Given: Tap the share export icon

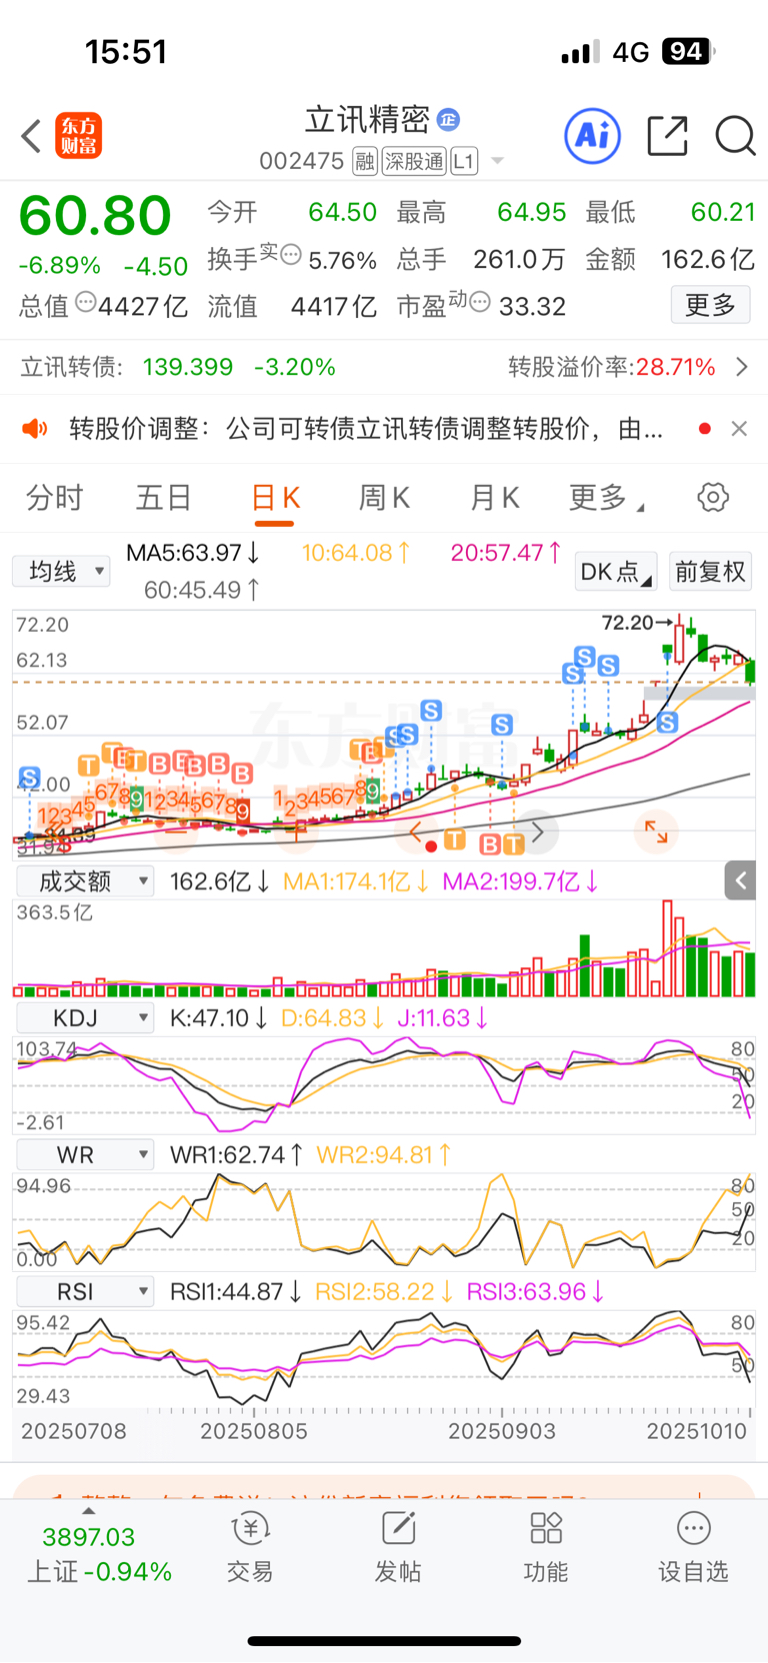Looking at the screenshot, I should point(668,136).
